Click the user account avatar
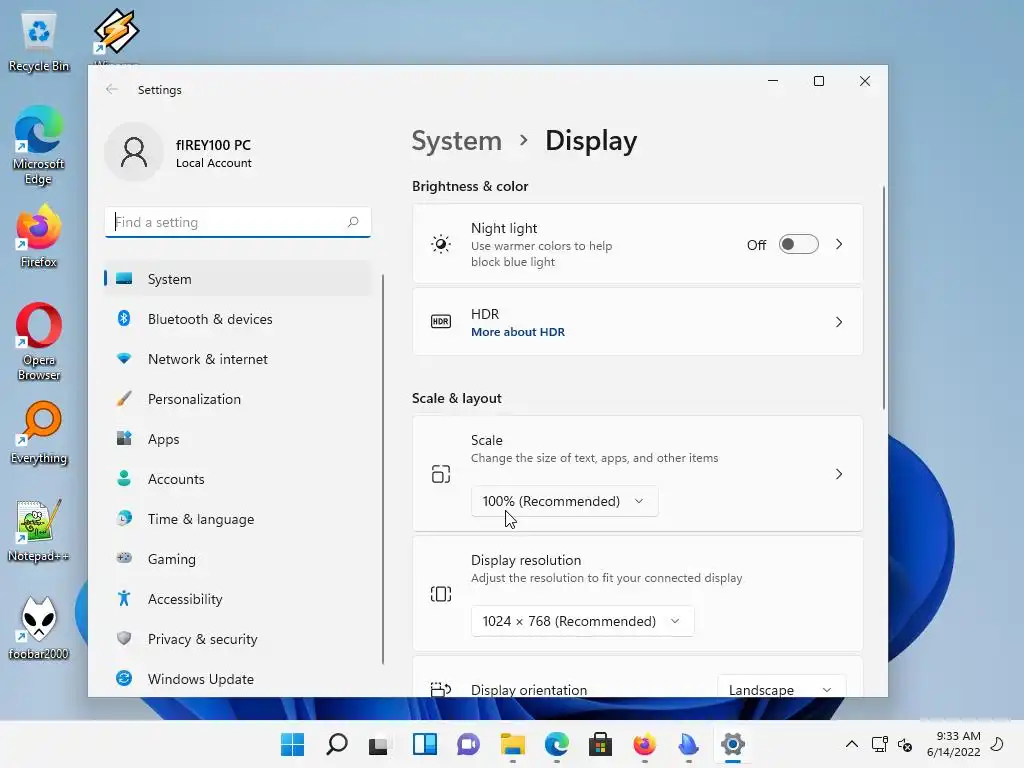 click(x=134, y=152)
